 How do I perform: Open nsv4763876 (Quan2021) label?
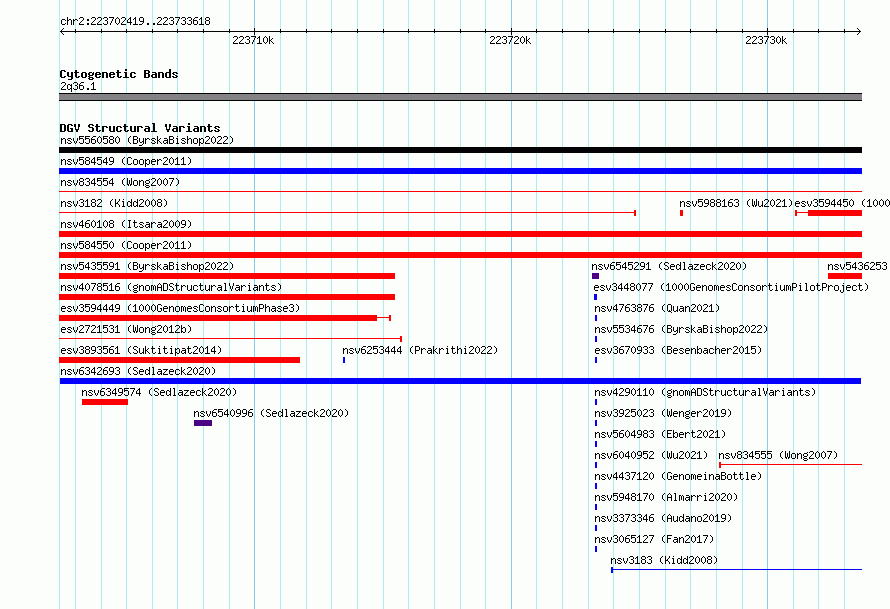coord(657,308)
